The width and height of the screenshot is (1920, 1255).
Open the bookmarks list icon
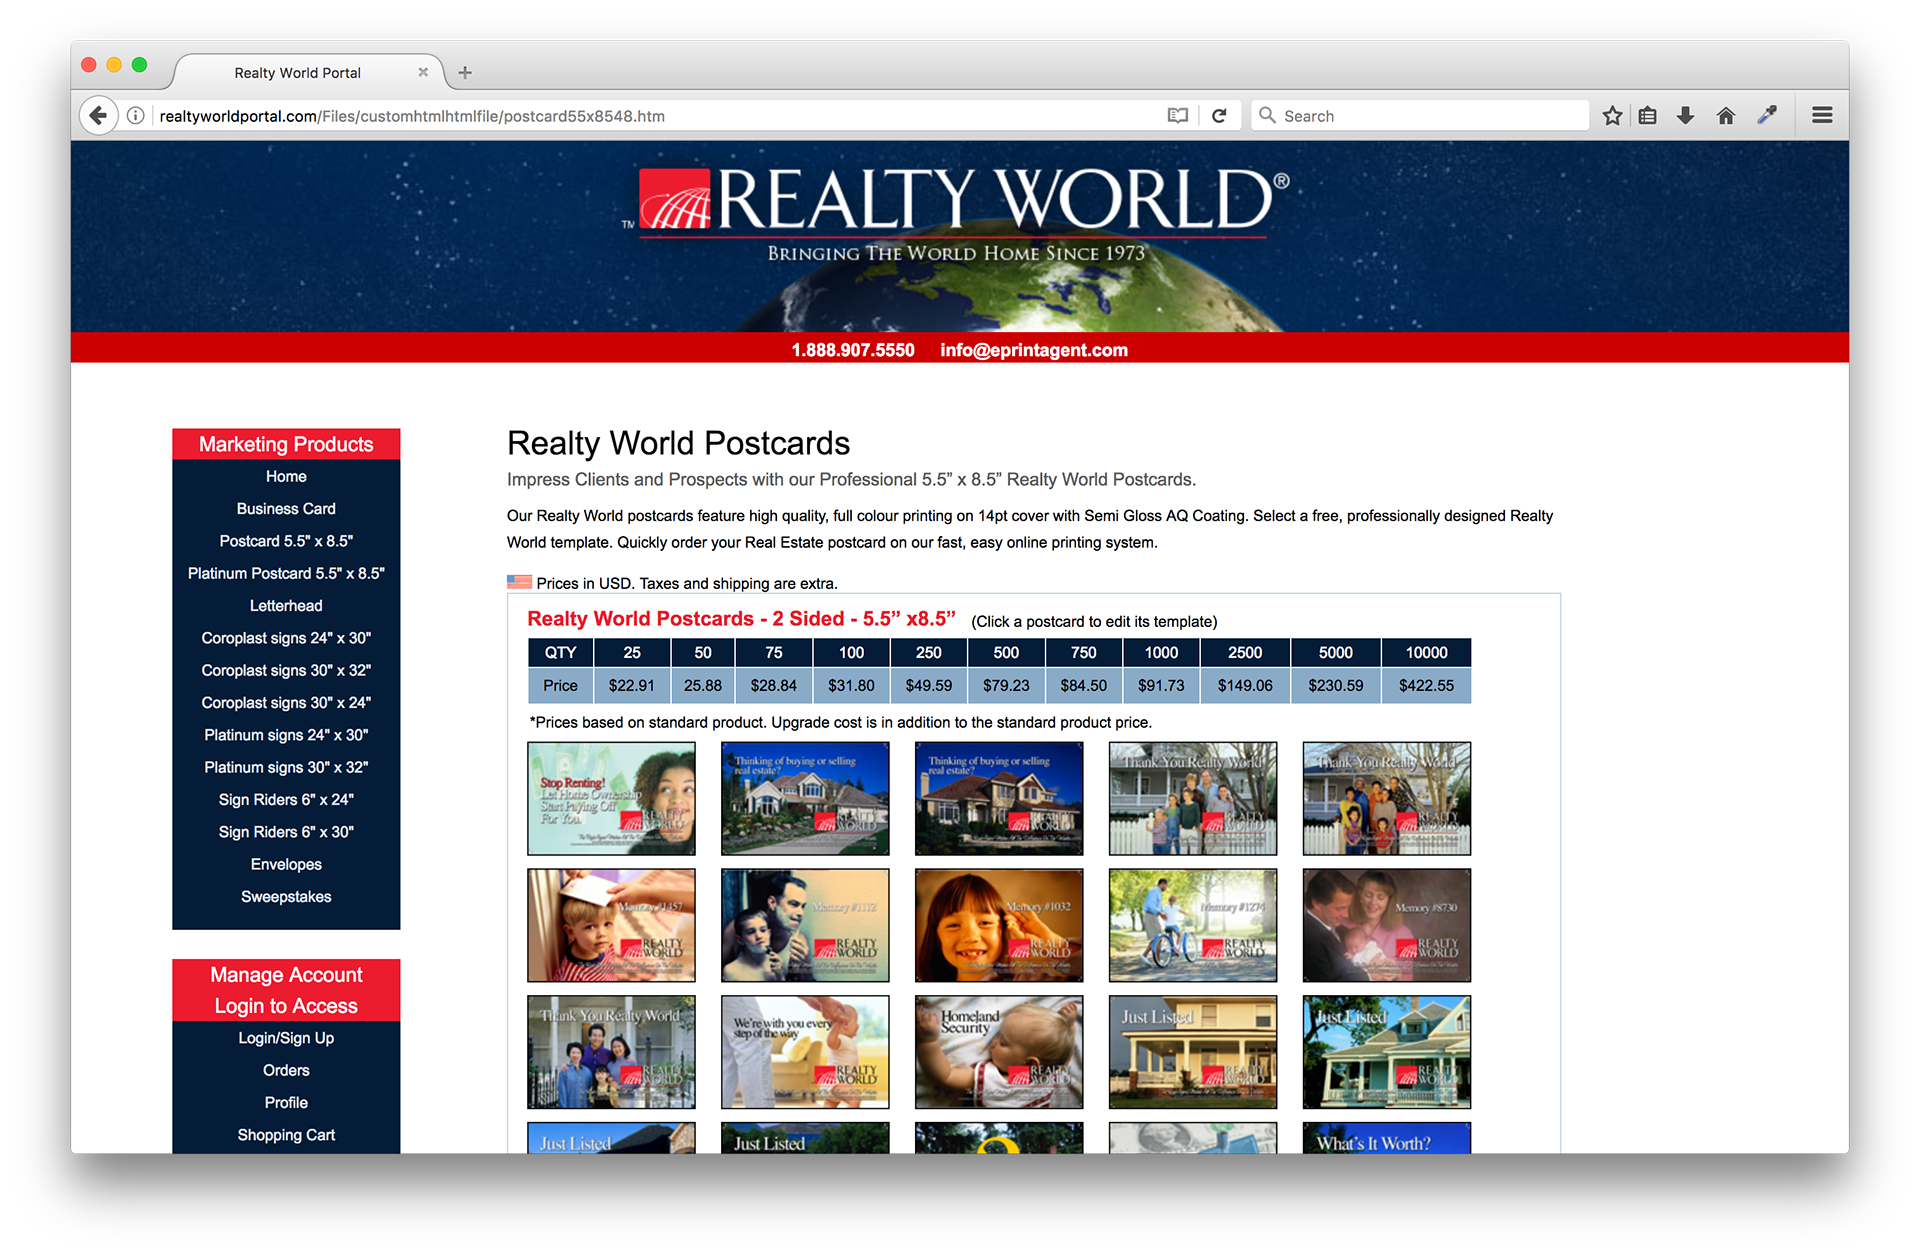1648,116
